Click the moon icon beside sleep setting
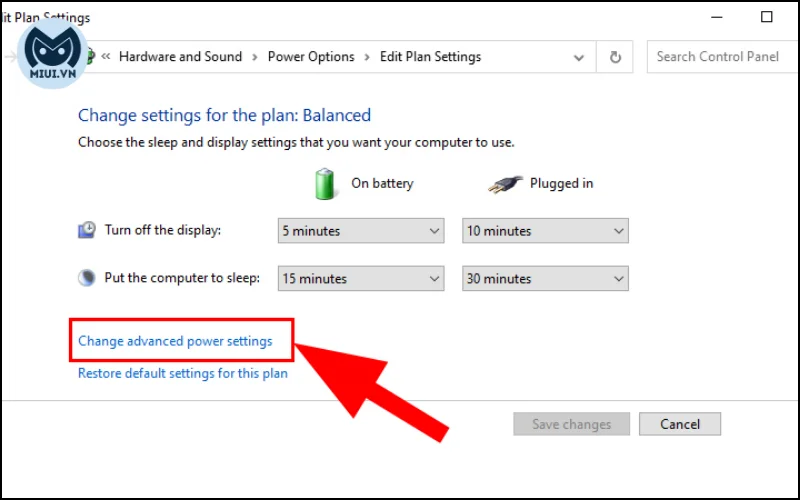 click(87, 278)
